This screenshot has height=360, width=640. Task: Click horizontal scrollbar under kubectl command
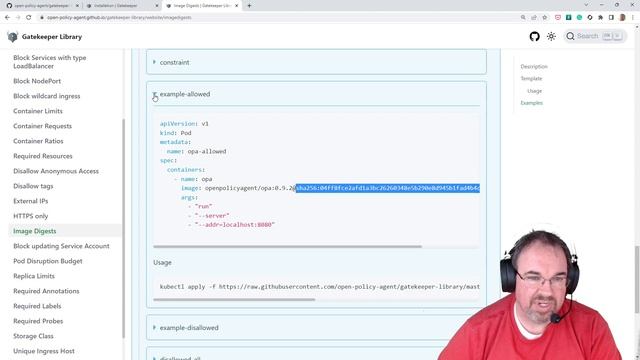234,300
